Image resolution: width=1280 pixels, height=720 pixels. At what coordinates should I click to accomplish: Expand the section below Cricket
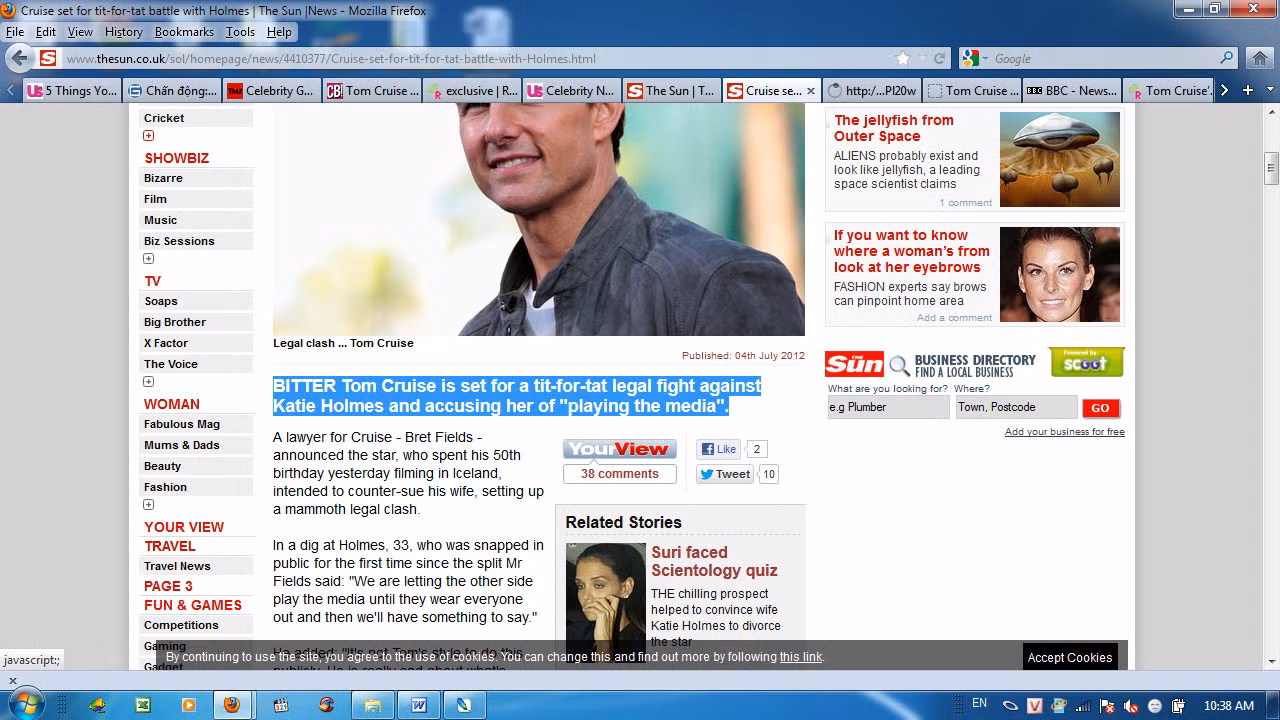coord(149,136)
